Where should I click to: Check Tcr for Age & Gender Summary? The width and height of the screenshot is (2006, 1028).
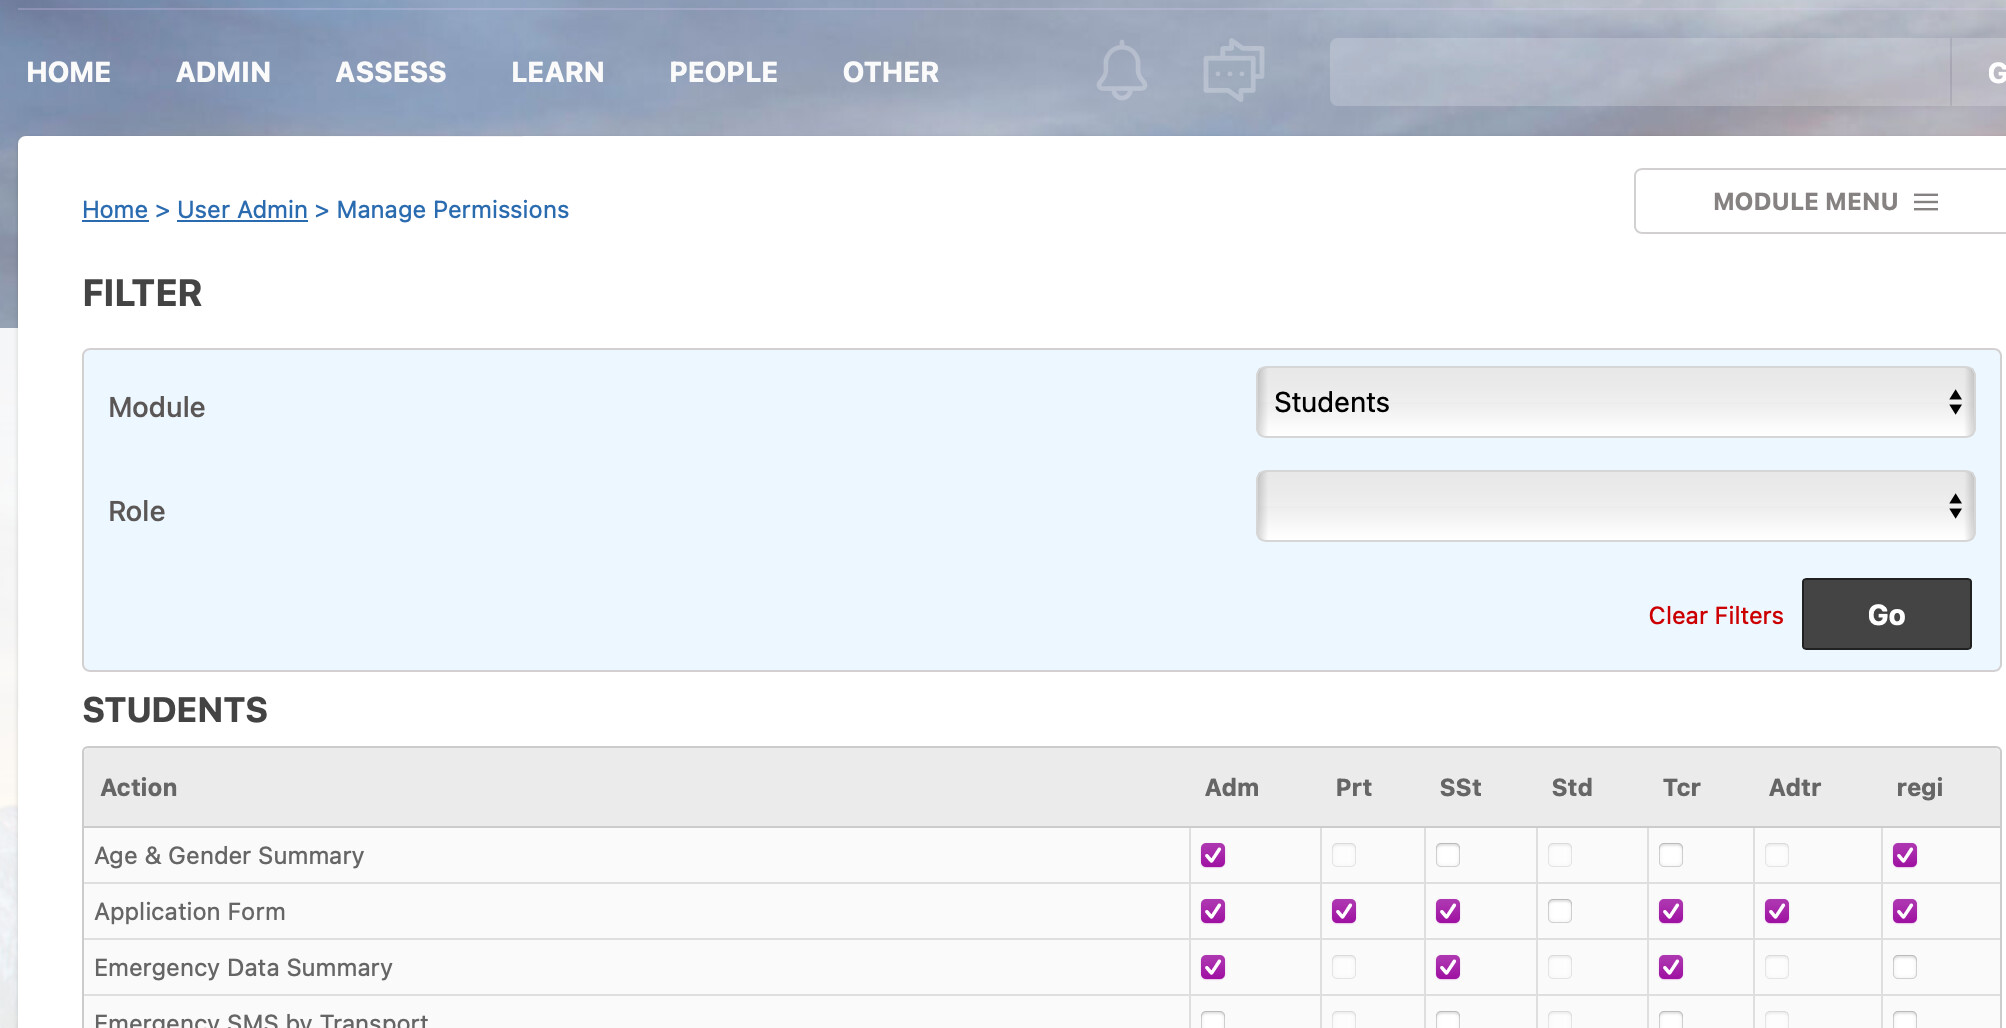pyautogui.click(x=1671, y=855)
